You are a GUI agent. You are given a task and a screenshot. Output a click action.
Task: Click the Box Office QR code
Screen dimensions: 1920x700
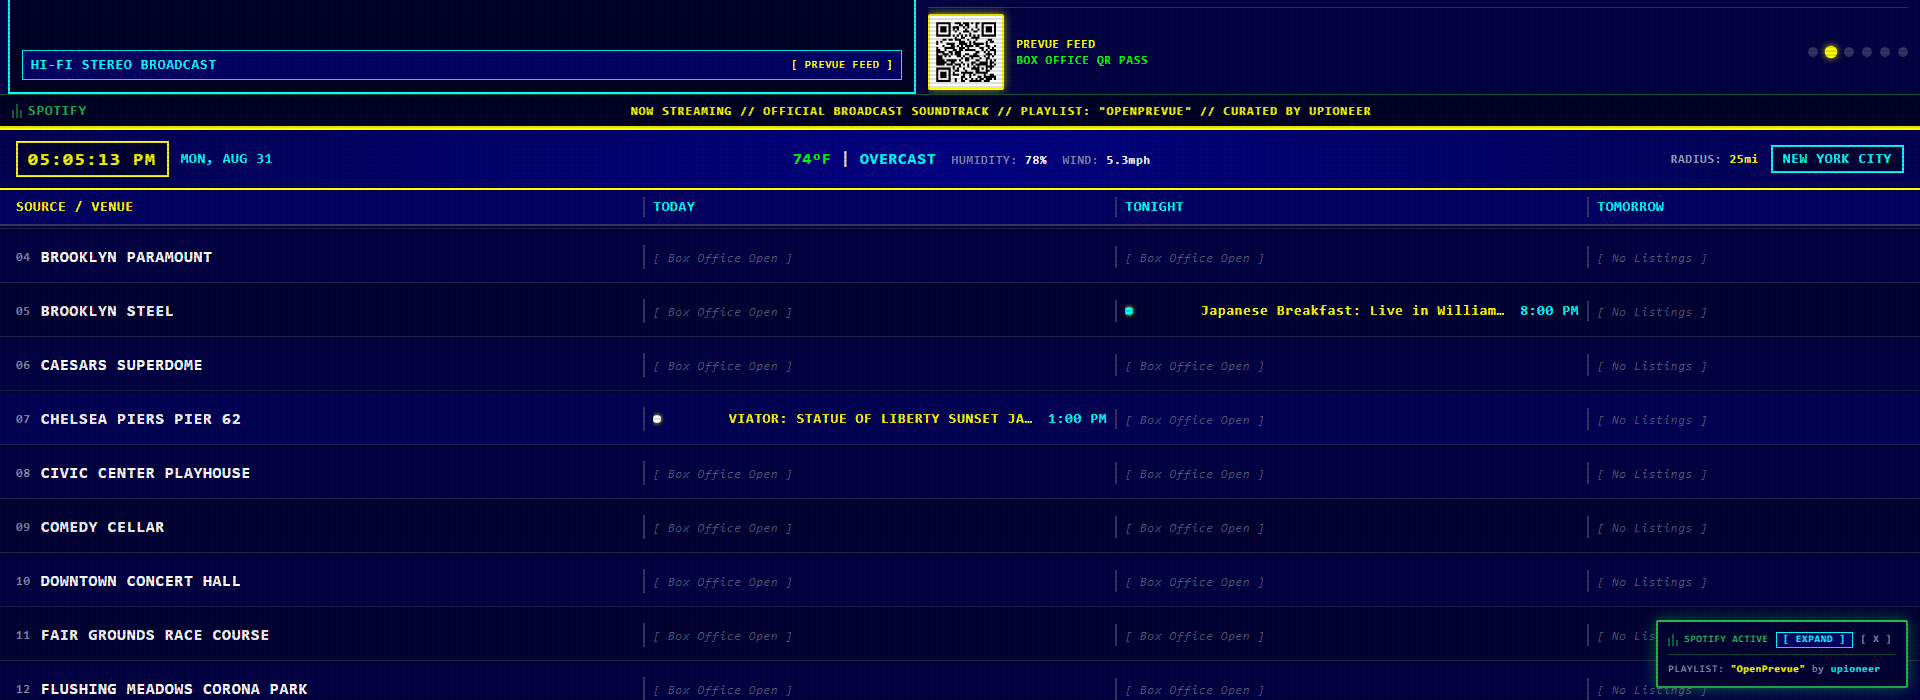coord(966,52)
